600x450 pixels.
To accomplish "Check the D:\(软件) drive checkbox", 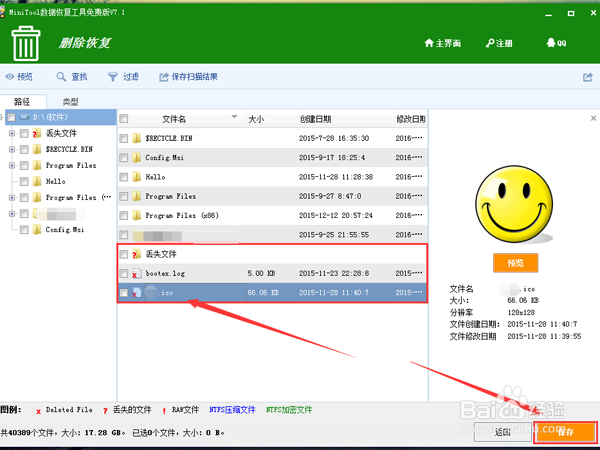I will pyautogui.click(x=11, y=117).
